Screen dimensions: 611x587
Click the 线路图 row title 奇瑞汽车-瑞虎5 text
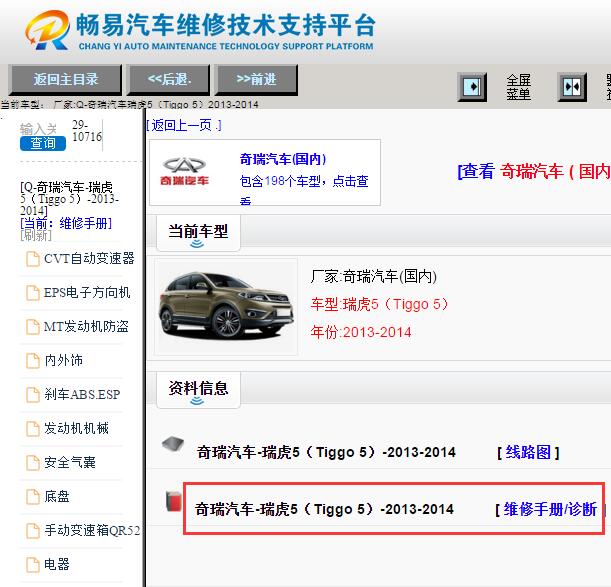point(326,453)
